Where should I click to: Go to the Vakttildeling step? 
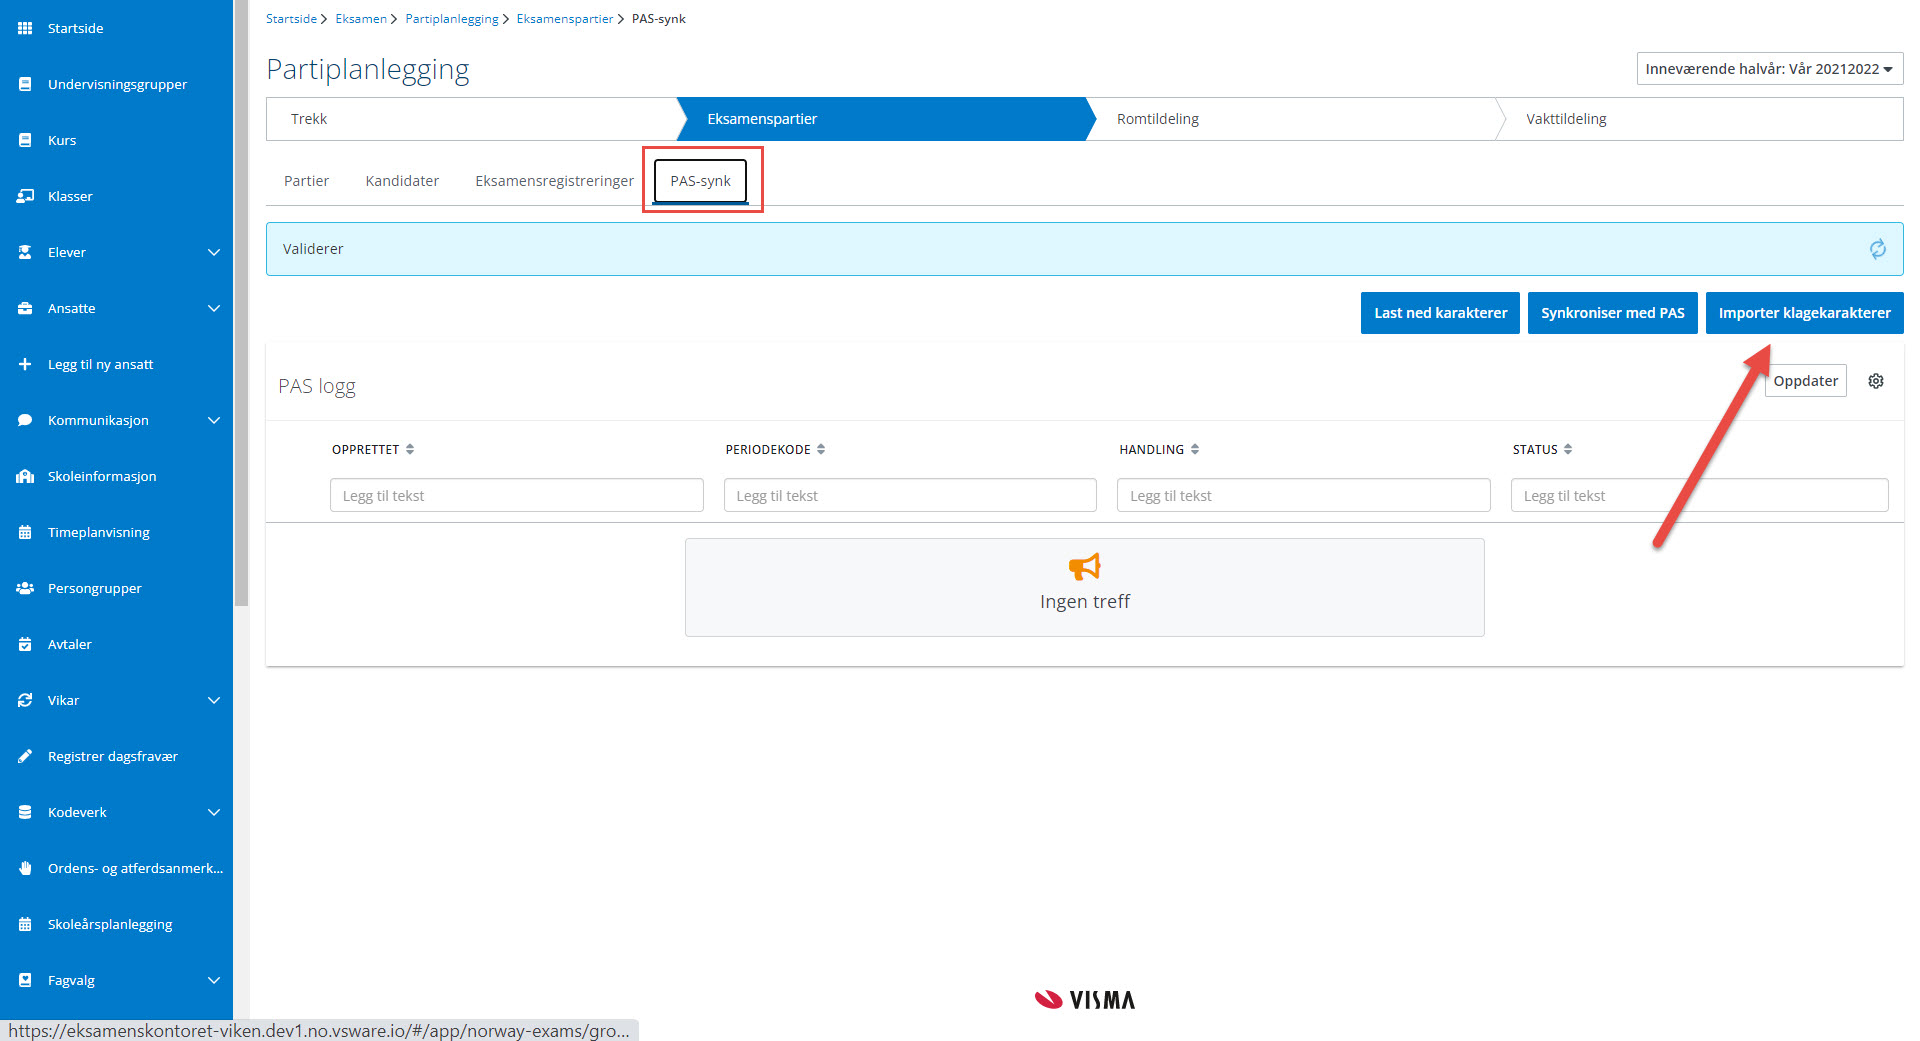click(1700, 119)
